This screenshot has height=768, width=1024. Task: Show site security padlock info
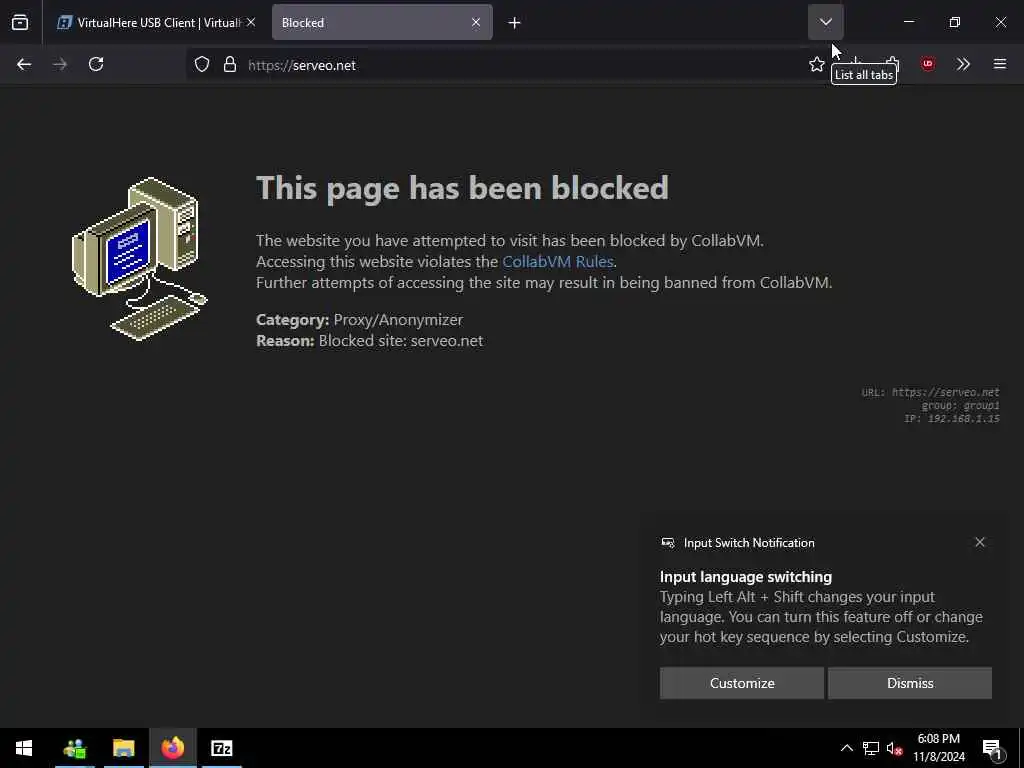pos(229,65)
